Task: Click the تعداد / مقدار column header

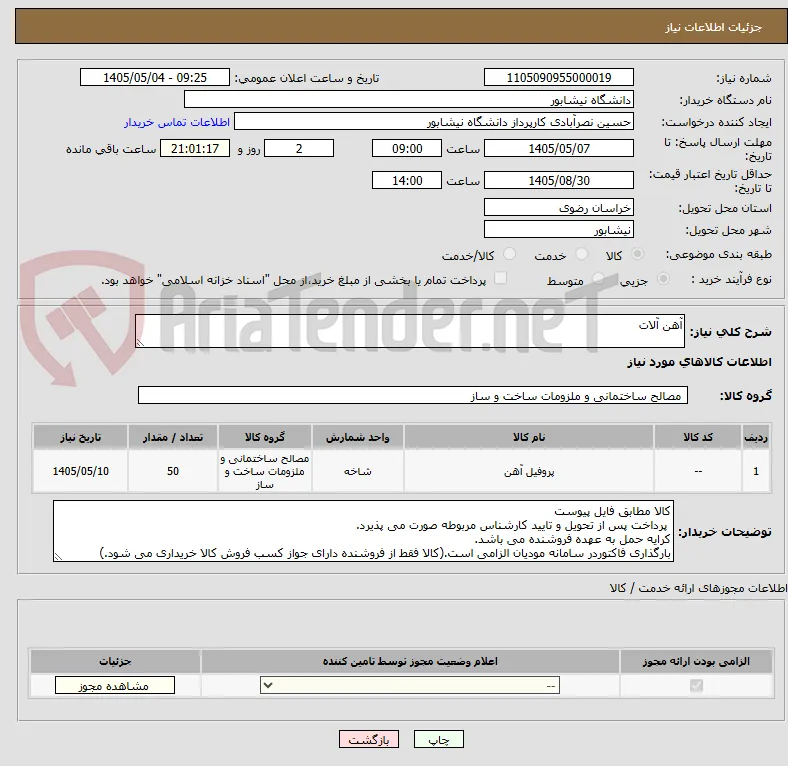Action: (173, 437)
